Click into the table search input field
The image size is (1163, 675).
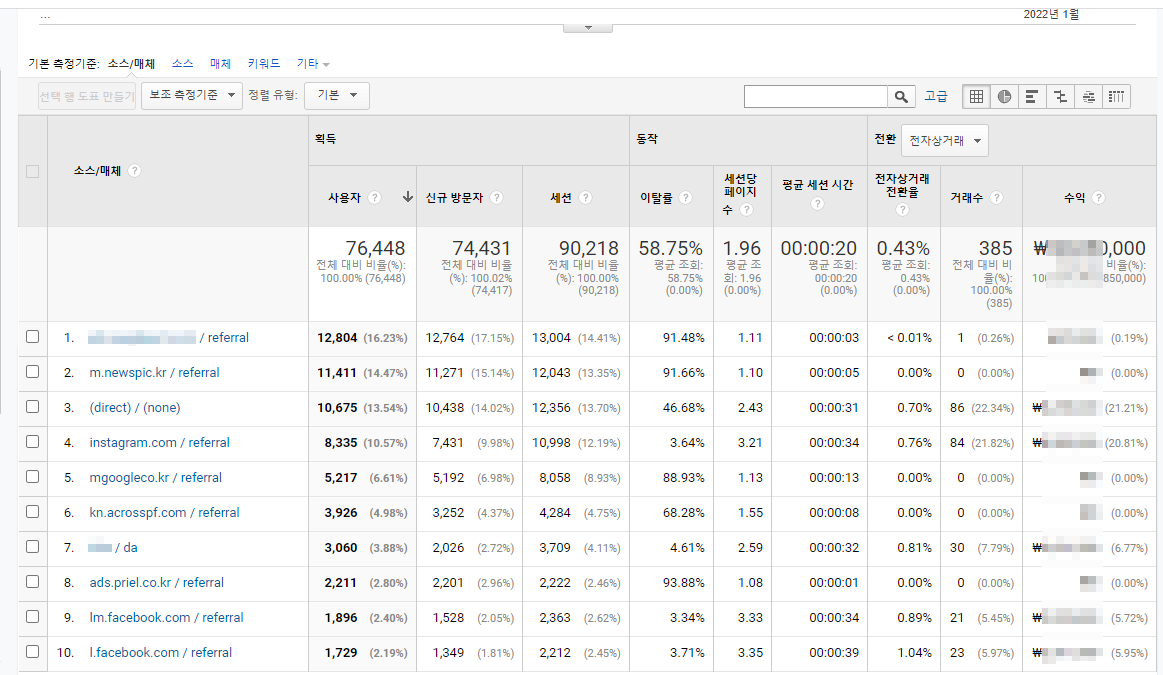click(815, 97)
